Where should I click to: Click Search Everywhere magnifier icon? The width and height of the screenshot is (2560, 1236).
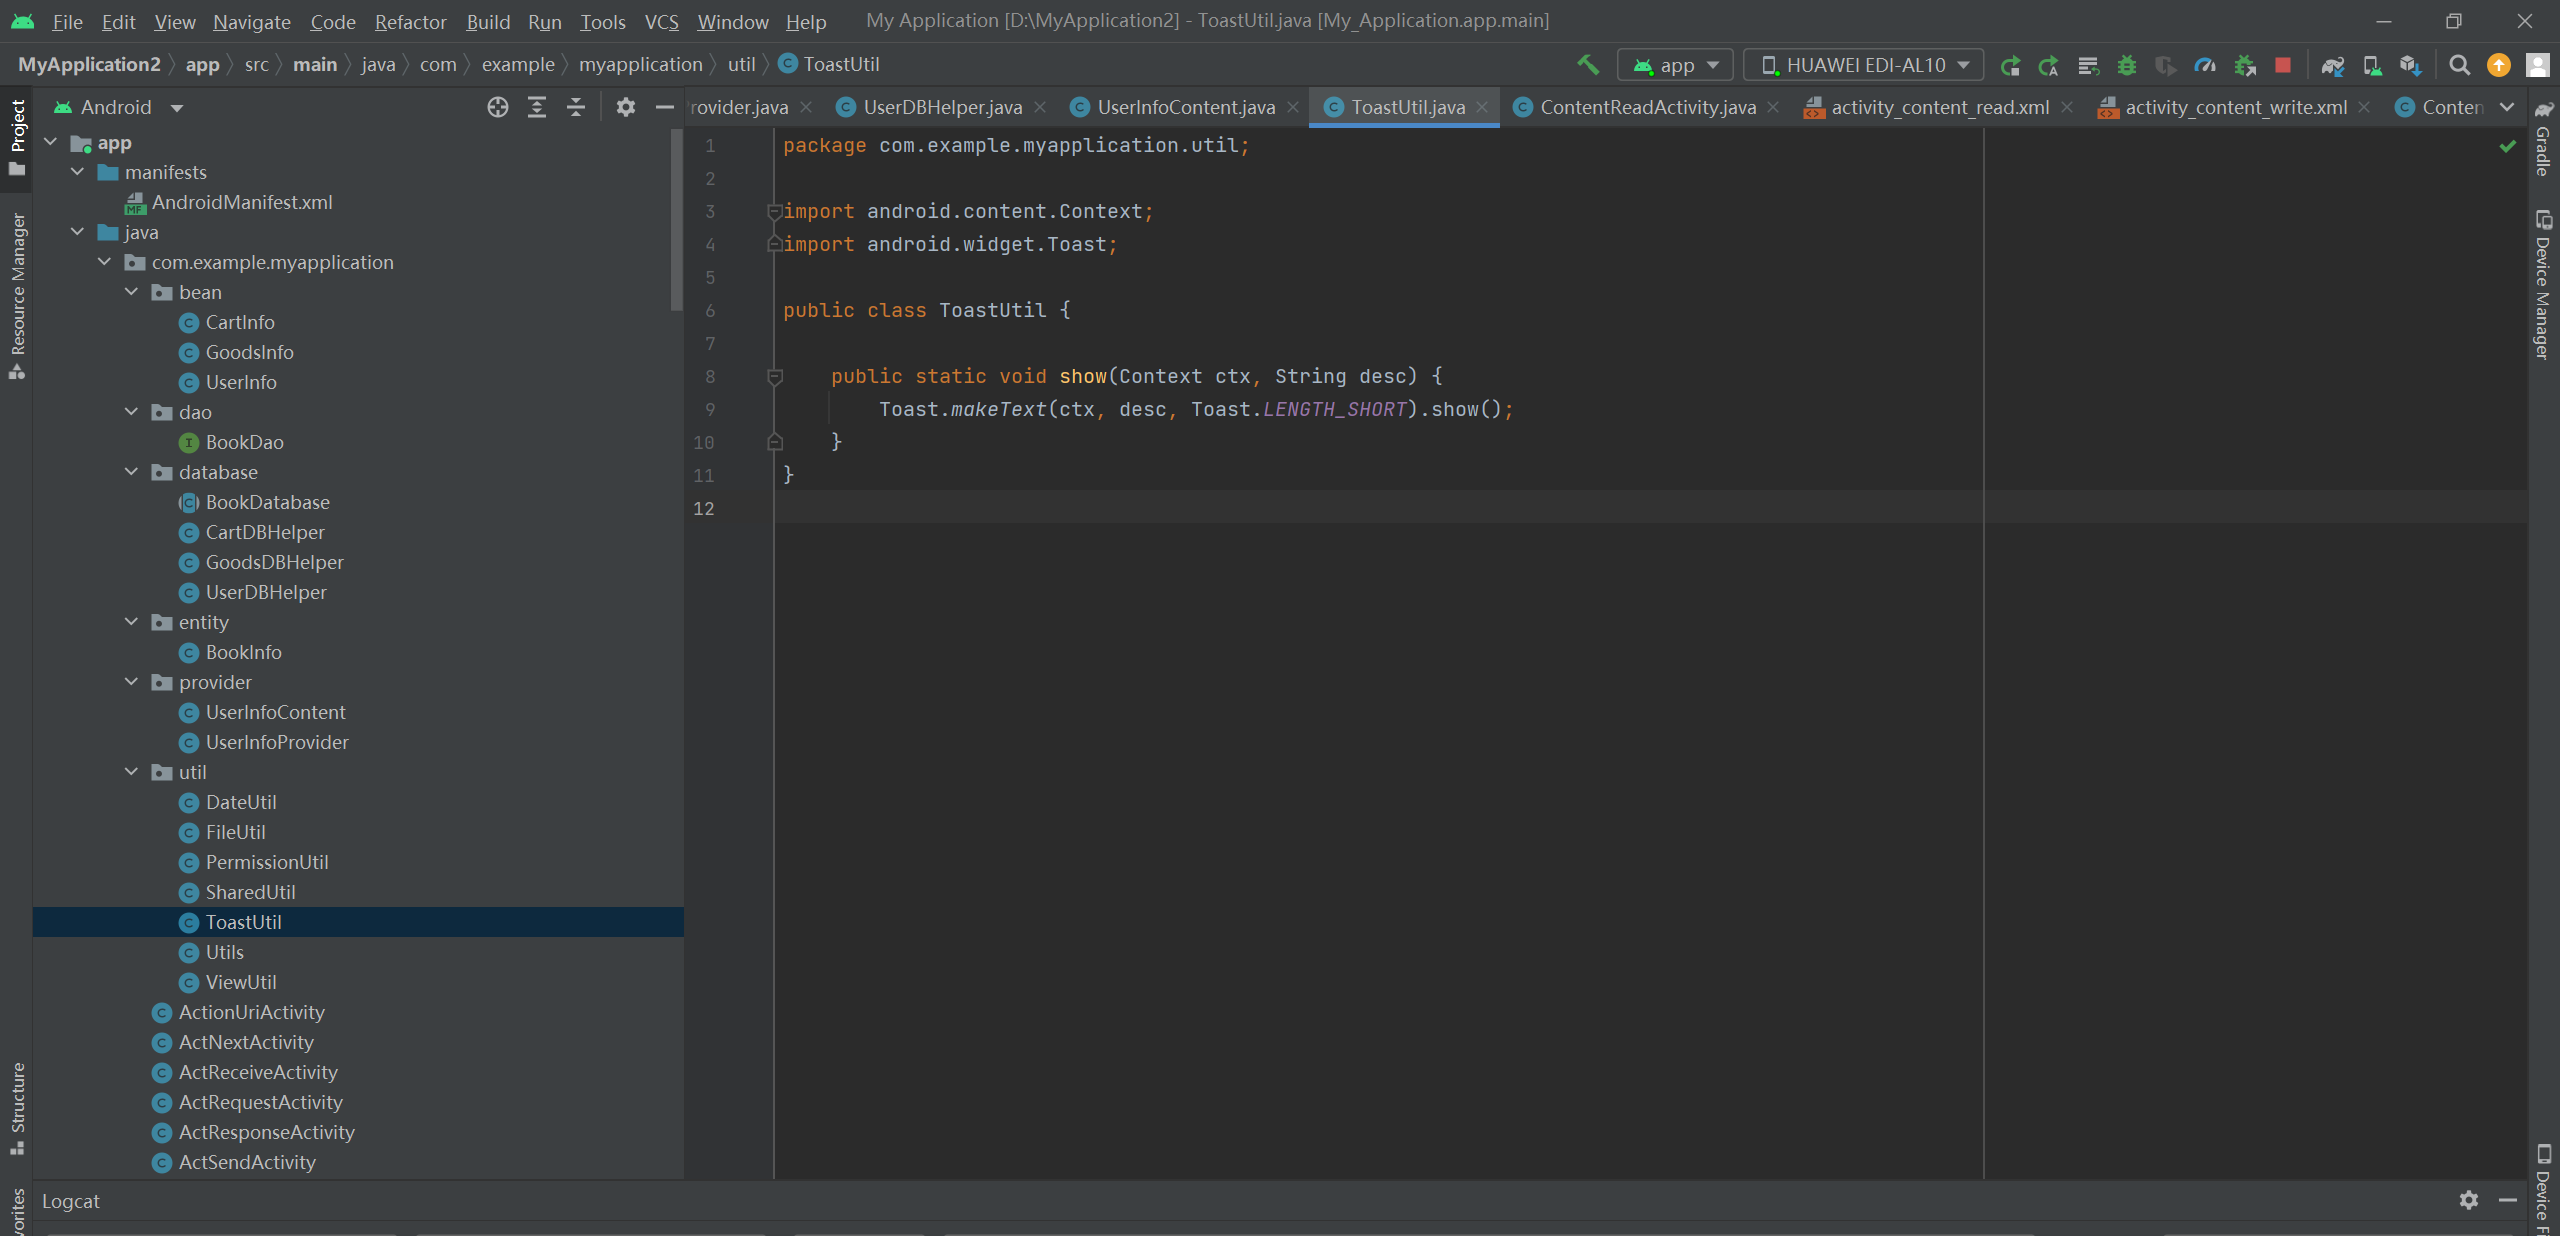(2460, 65)
